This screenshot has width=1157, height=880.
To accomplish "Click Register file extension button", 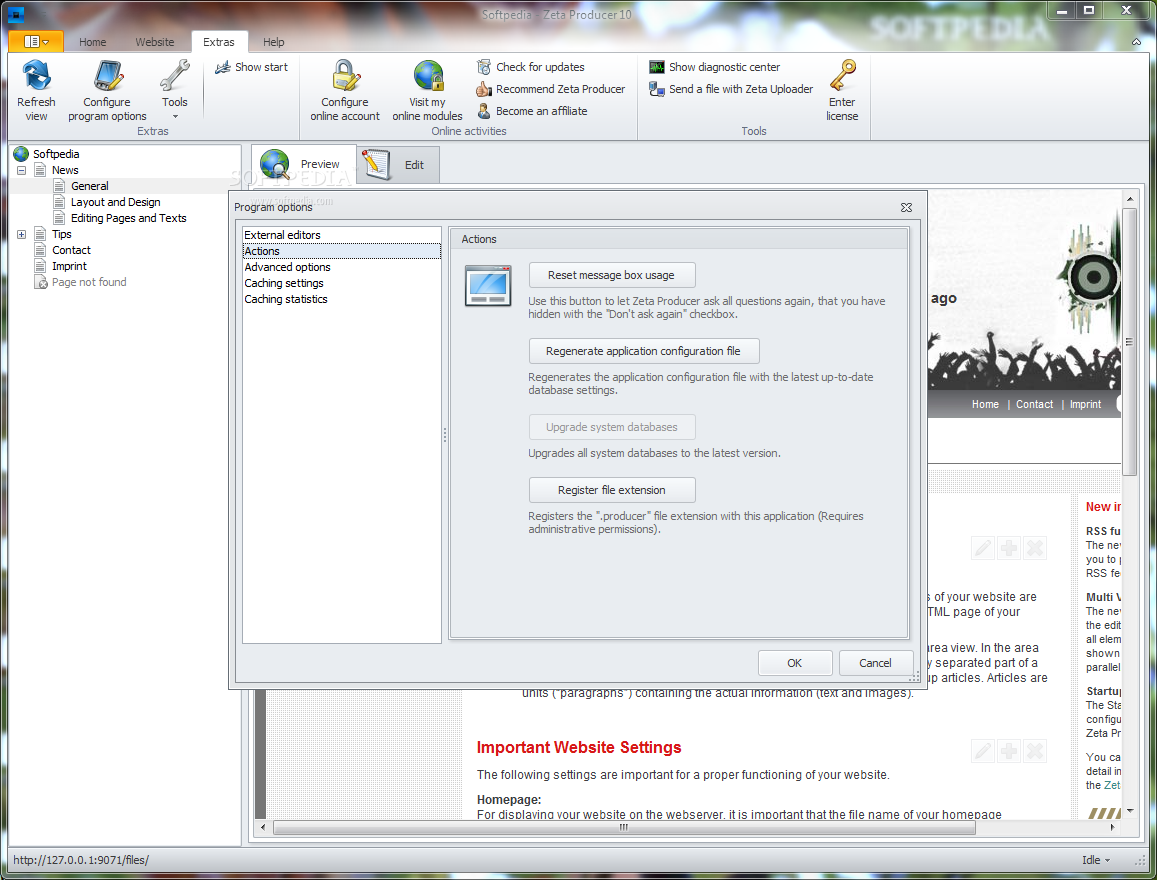I will [x=612, y=491].
